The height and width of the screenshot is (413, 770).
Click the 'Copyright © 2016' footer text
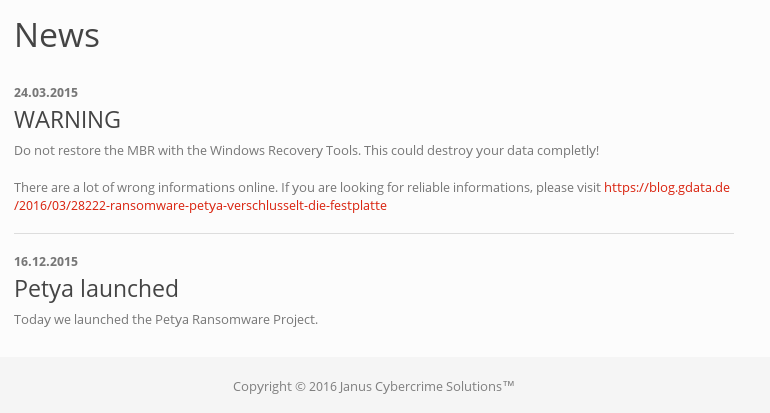point(285,386)
